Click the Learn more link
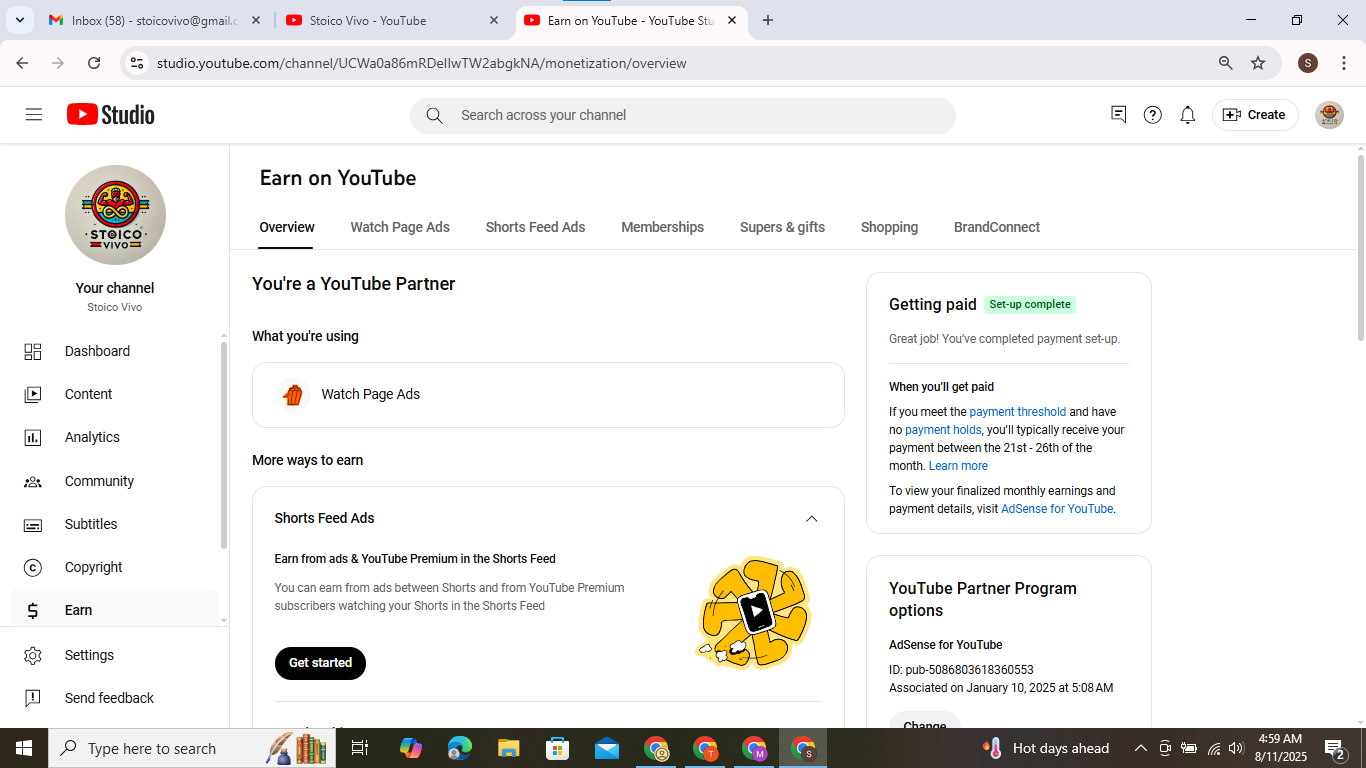This screenshot has width=1366, height=768. 958,466
